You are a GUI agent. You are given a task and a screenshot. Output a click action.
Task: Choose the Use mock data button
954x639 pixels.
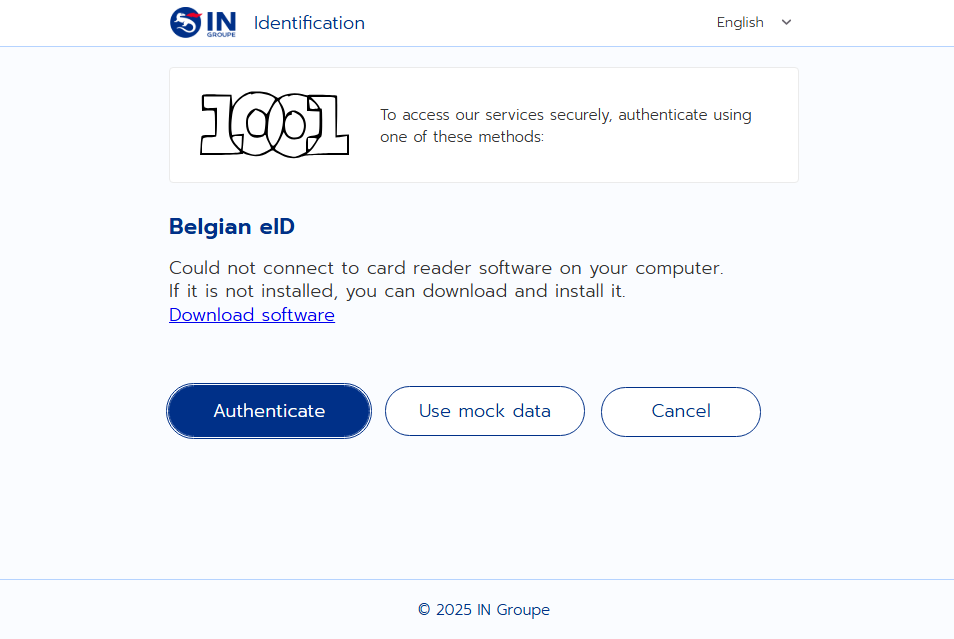[484, 411]
